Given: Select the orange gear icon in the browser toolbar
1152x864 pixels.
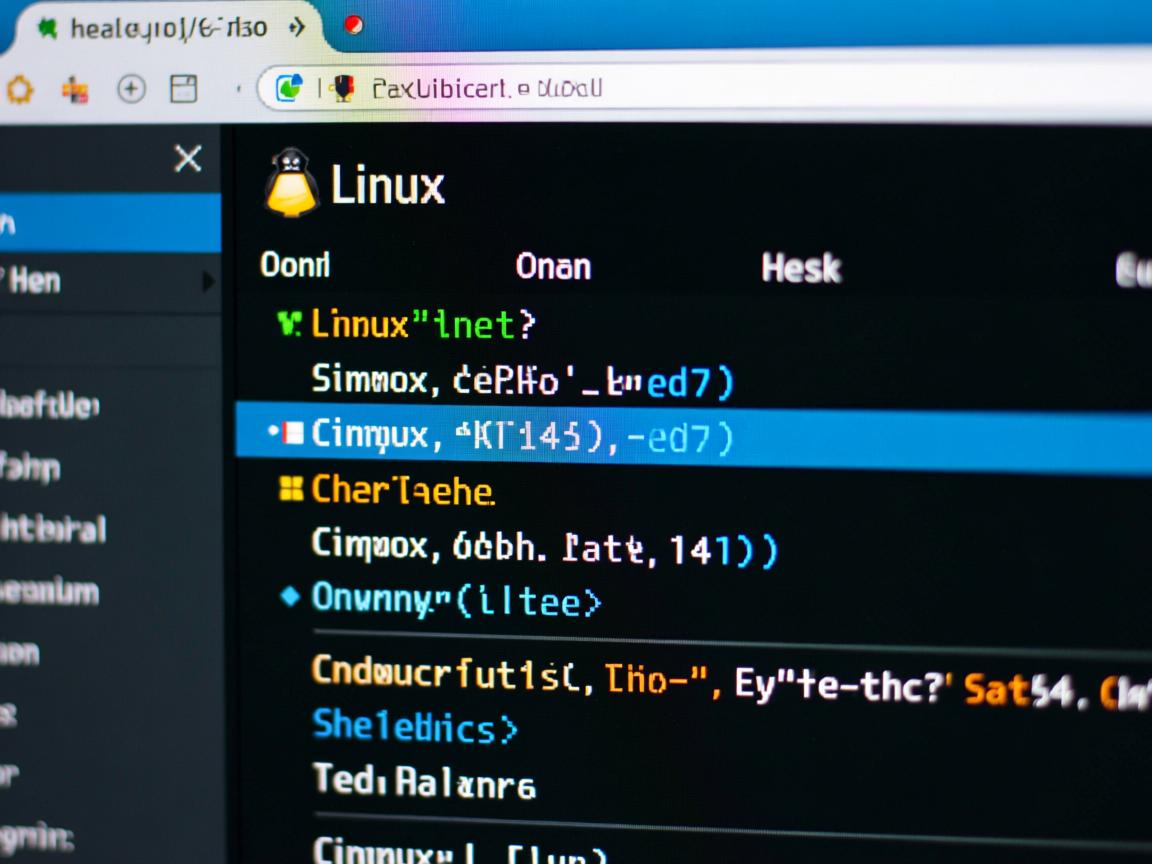Looking at the screenshot, I should coord(21,88).
